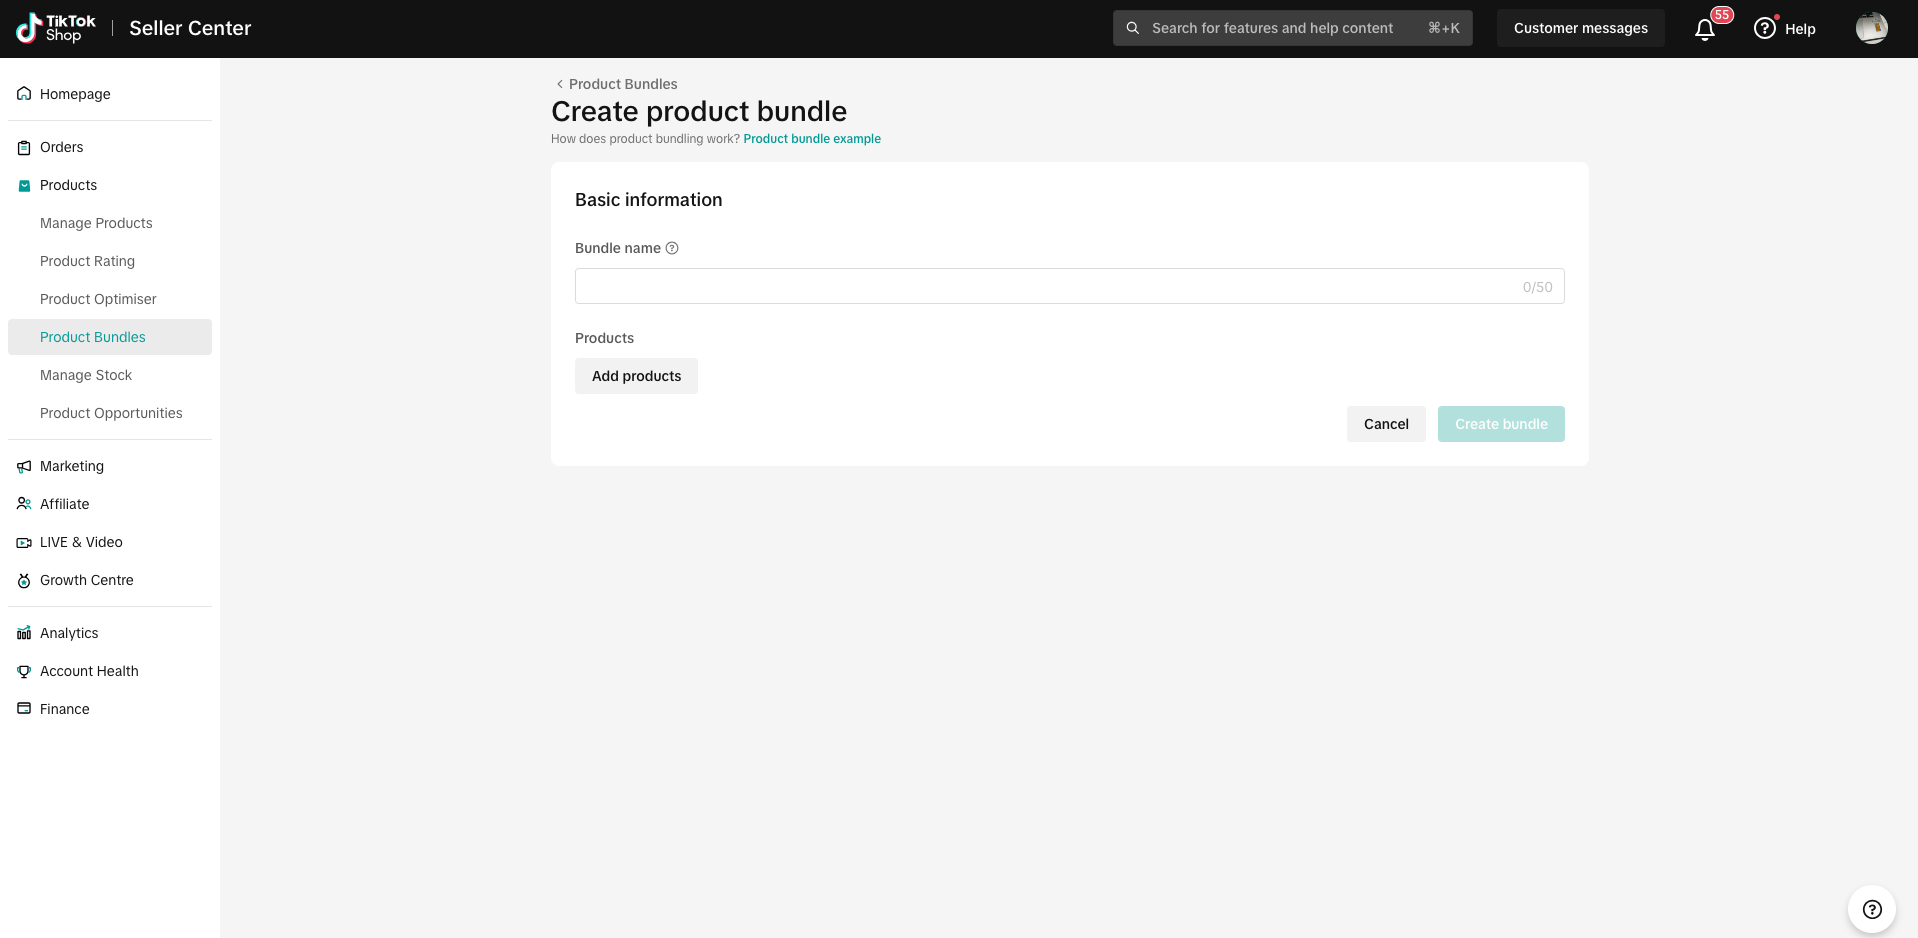Click the Cancel button

point(1386,424)
